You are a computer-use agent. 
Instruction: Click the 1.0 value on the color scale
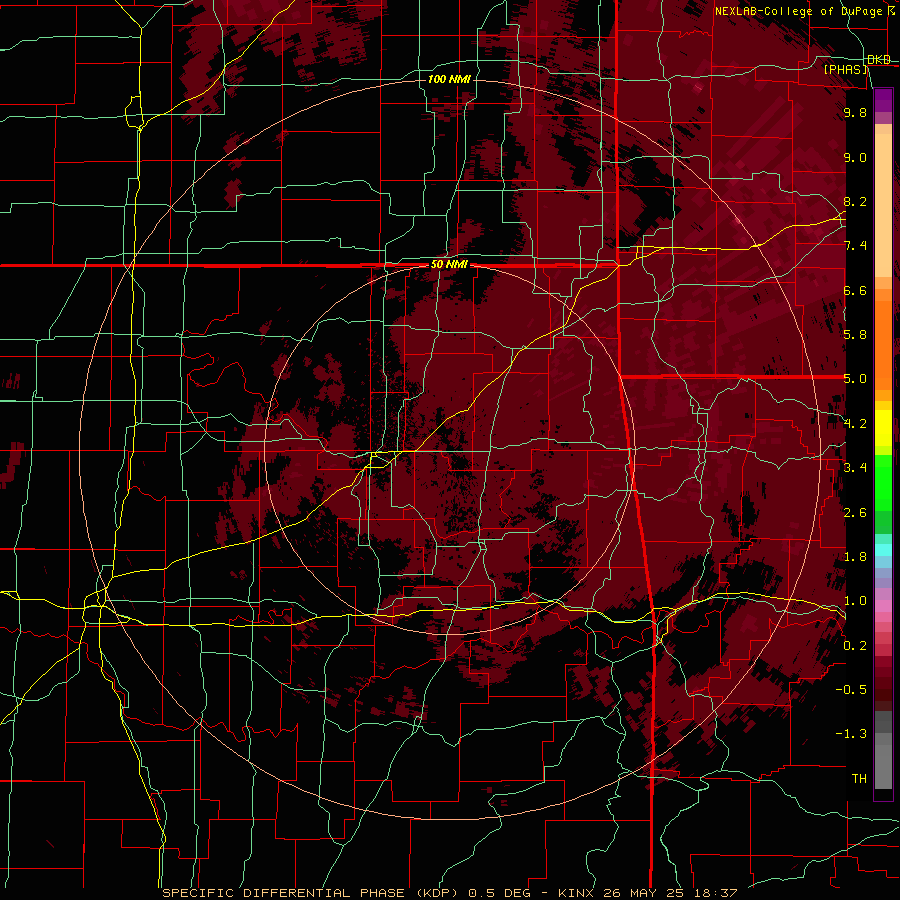pos(855,601)
